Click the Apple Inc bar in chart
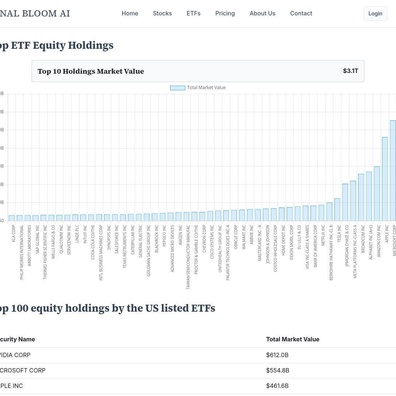The width and height of the screenshot is (396, 396). pos(385,179)
